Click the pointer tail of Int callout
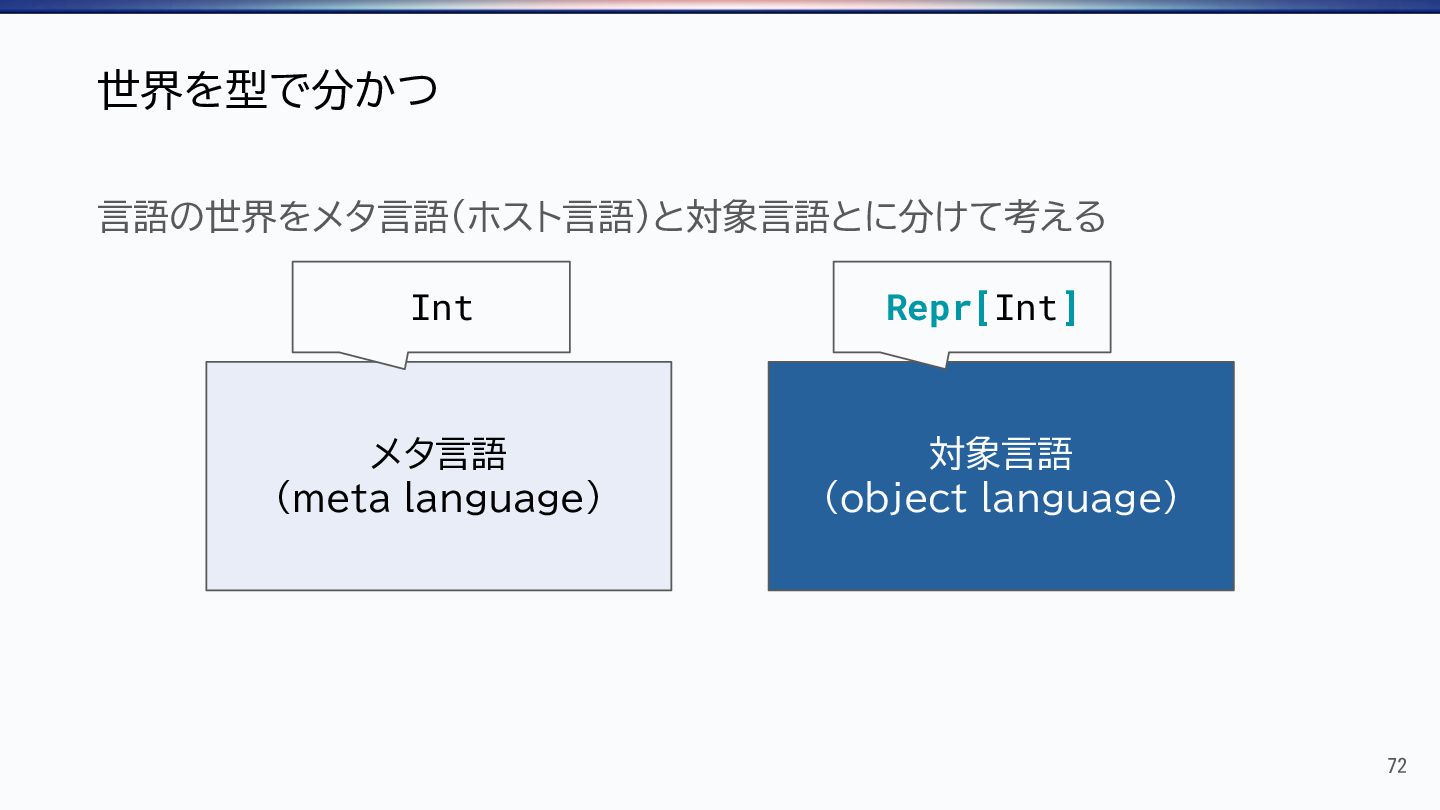1440x810 pixels. 402,361
